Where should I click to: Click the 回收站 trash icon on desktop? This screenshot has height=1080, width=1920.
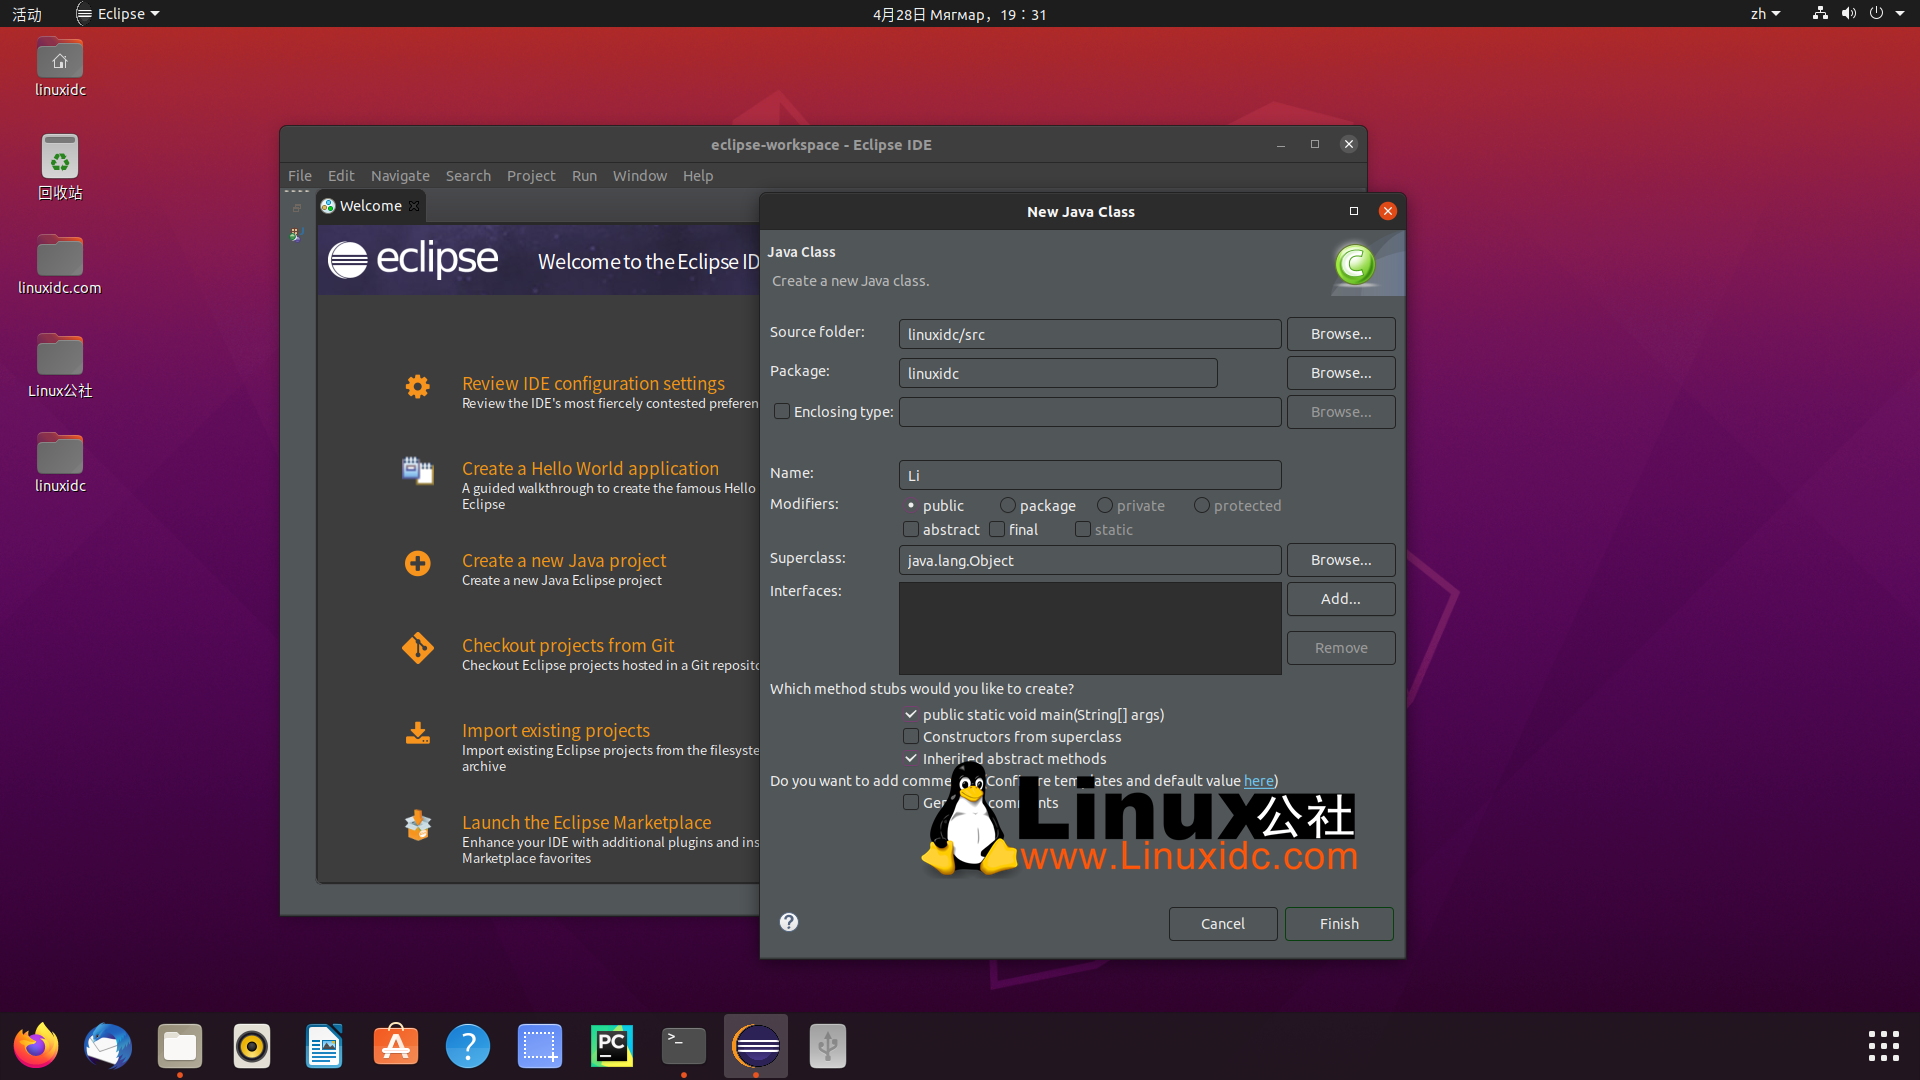point(59,157)
